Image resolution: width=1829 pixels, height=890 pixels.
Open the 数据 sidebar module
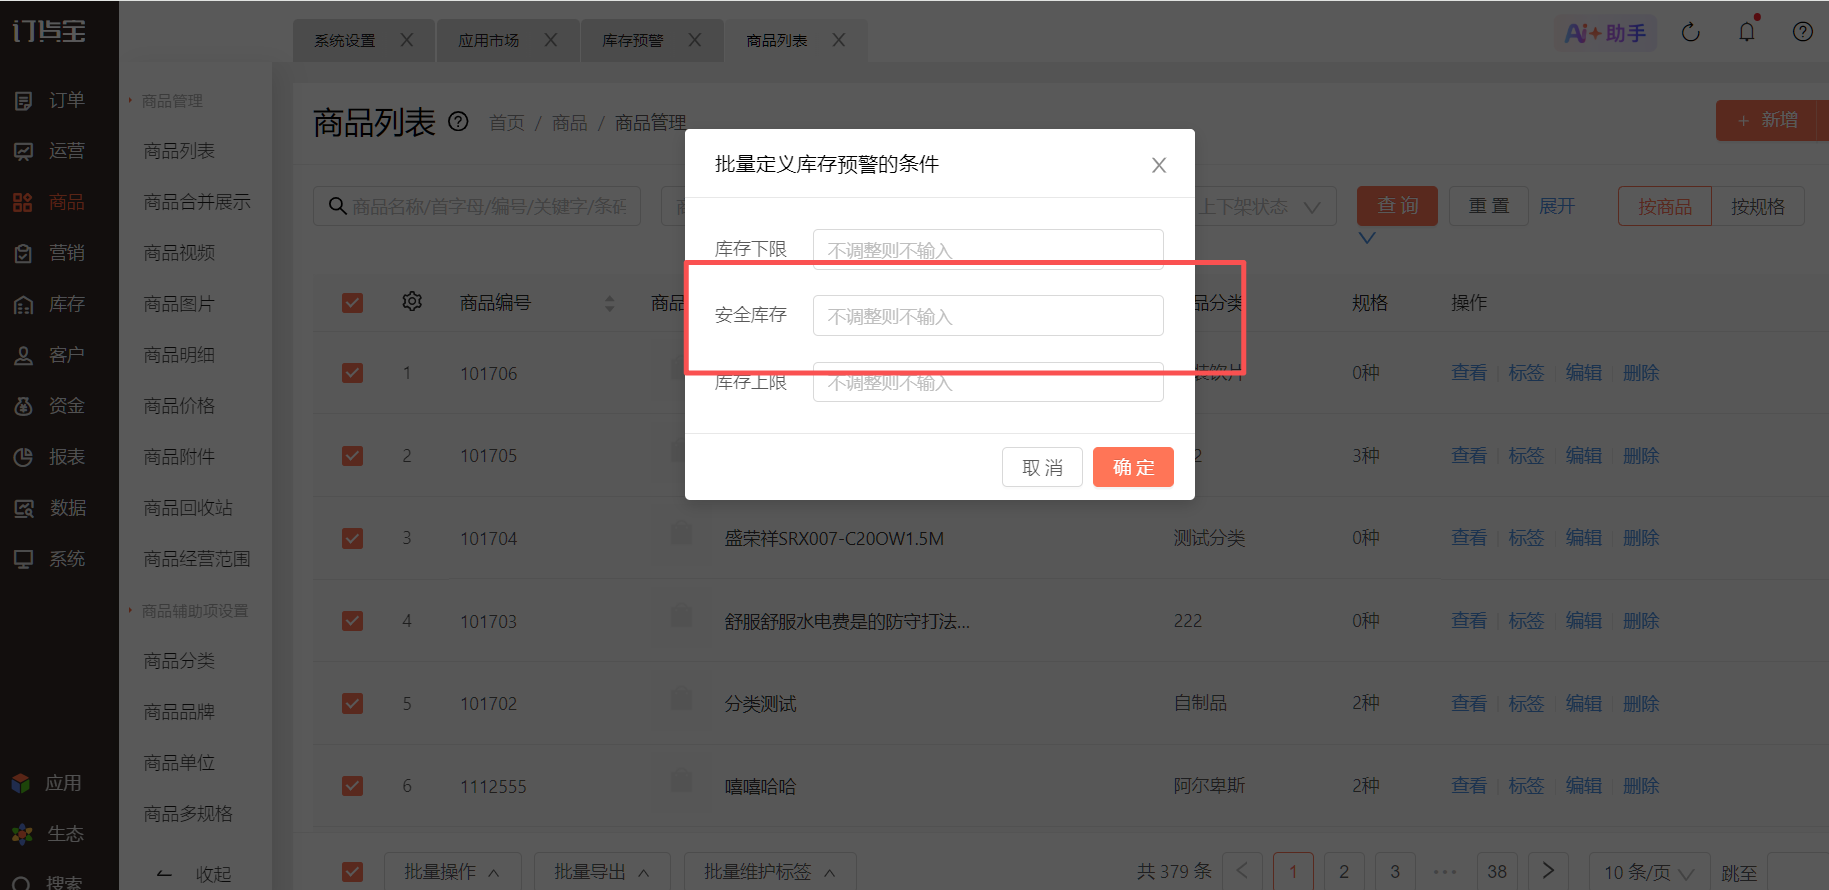(50, 508)
